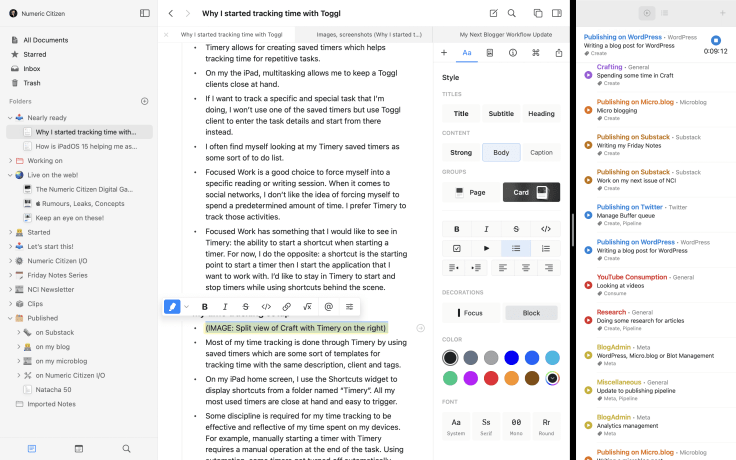Stop the running Timery timer
Viewport: 736px width, 460px height.
(715, 40)
